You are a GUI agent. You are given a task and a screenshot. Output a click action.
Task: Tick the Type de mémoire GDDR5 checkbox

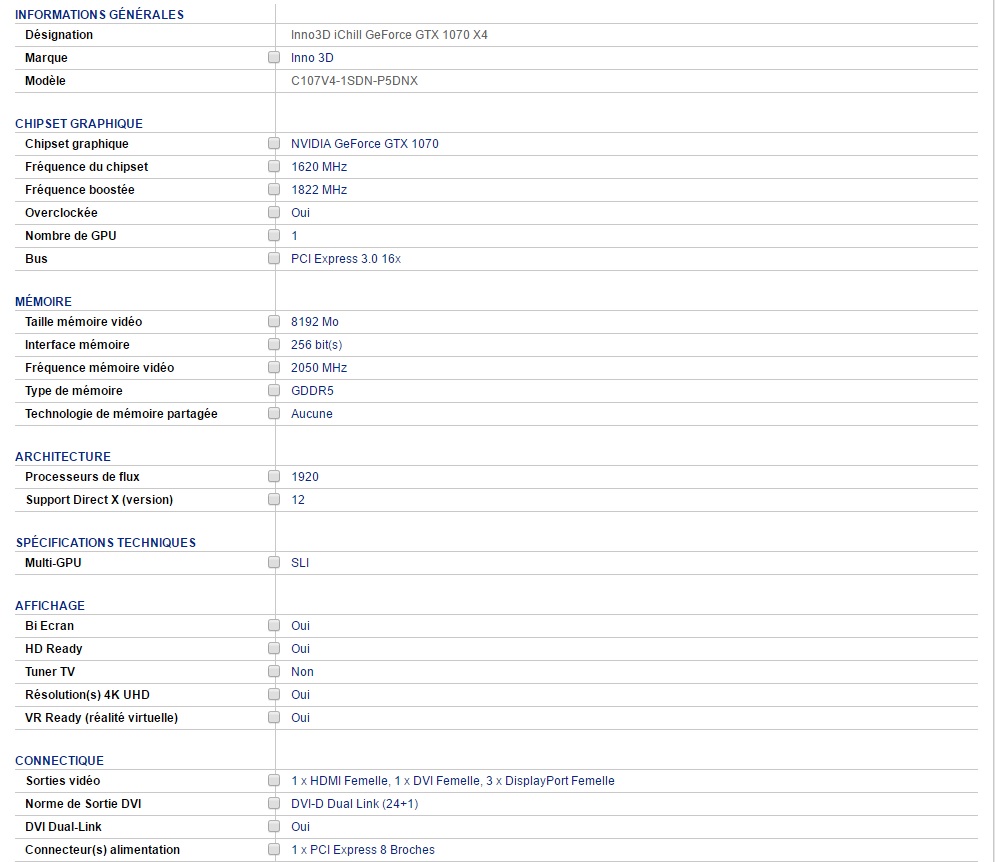point(274,391)
